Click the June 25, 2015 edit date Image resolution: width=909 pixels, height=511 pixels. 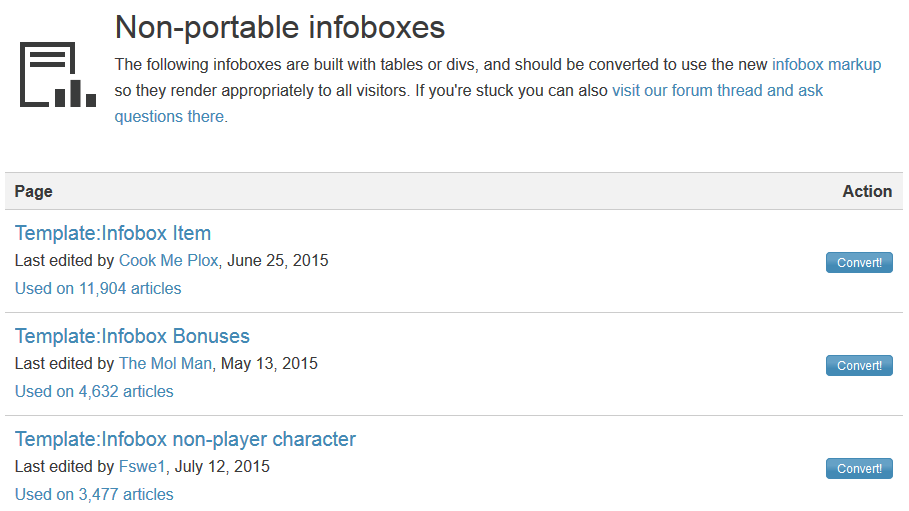278,261
